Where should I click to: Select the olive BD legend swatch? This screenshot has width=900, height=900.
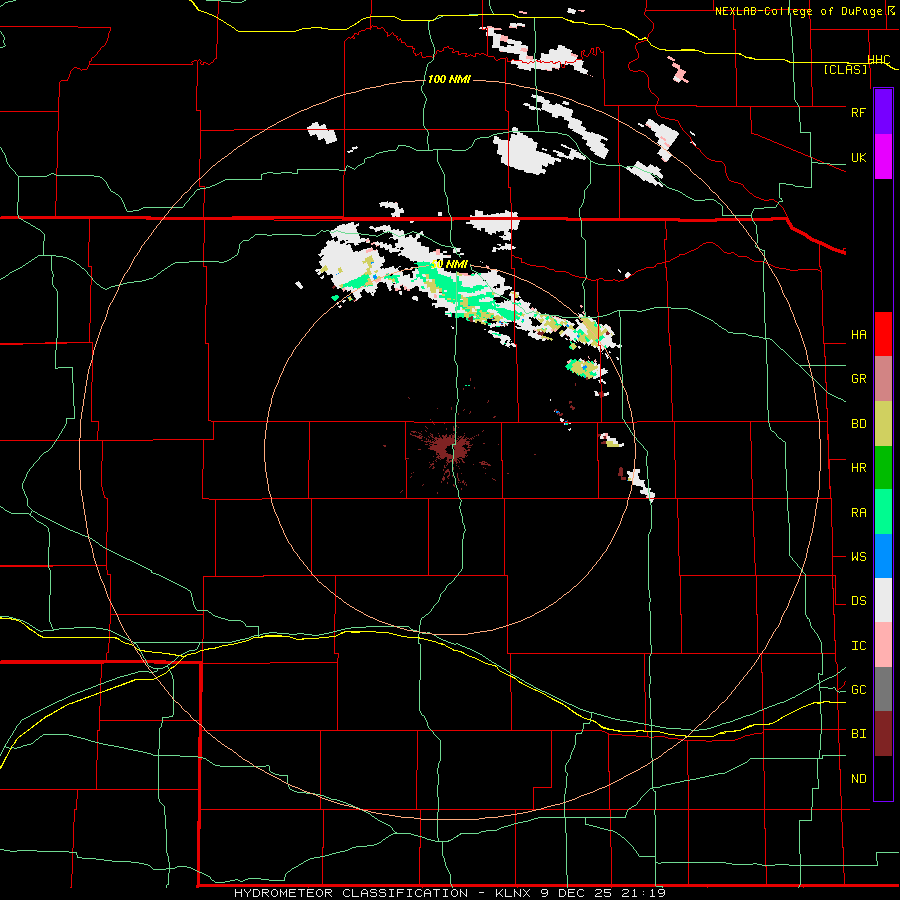pyautogui.click(x=883, y=424)
